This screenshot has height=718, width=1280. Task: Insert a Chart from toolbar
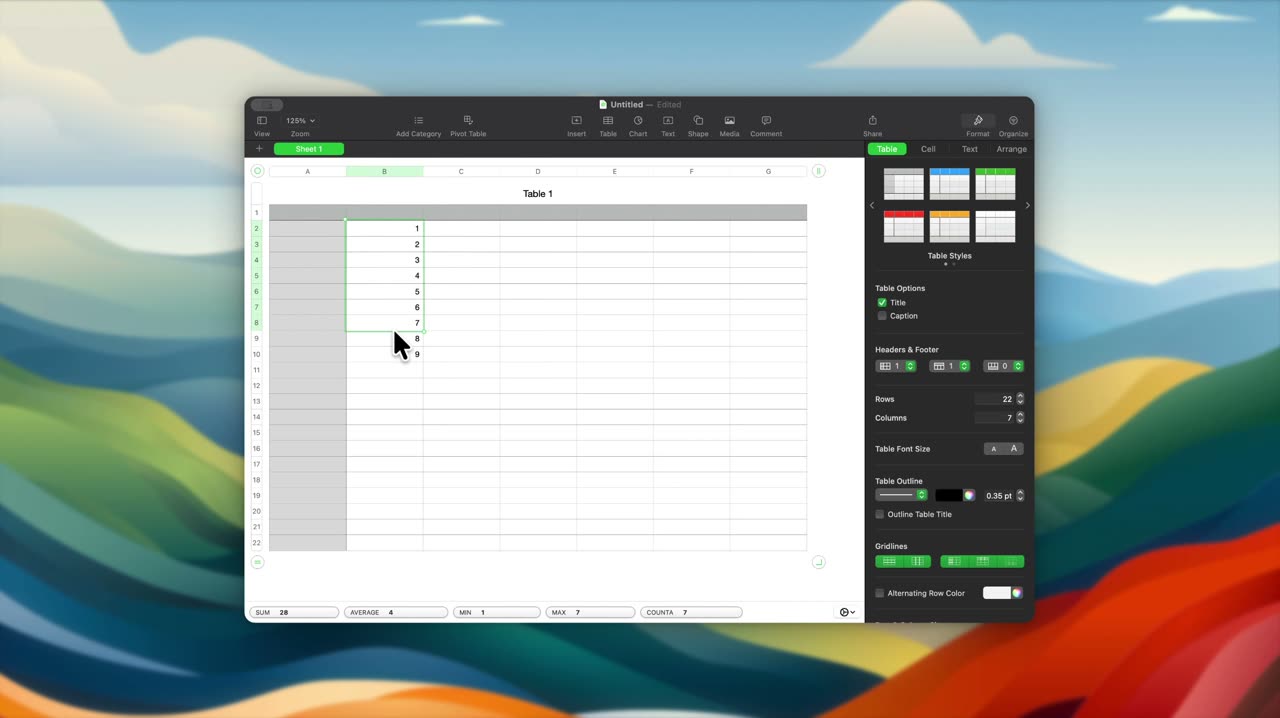tap(638, 121)
